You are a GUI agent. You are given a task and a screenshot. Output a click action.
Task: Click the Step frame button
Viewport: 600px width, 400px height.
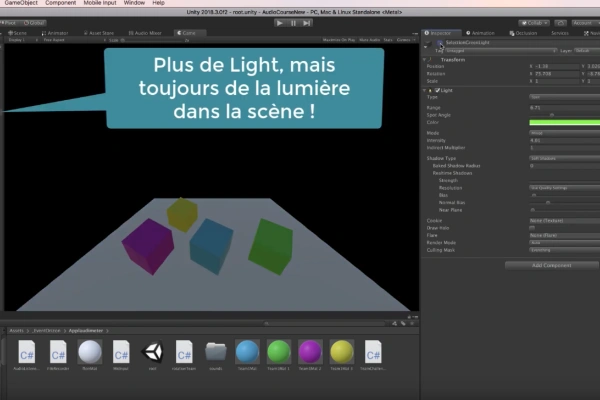tap(307, 22)
